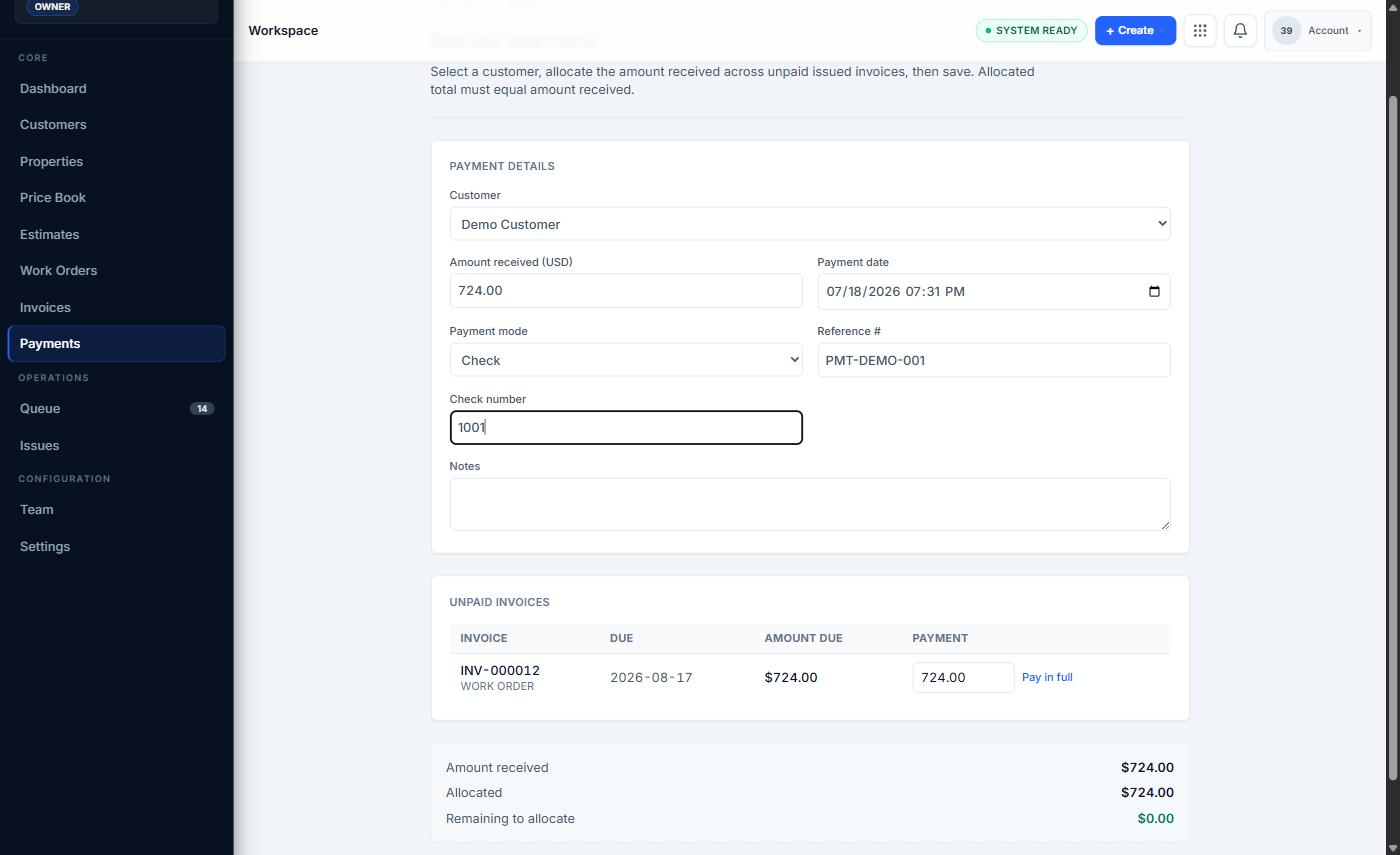Click due date 2026-08-17

tap(651, 677)
